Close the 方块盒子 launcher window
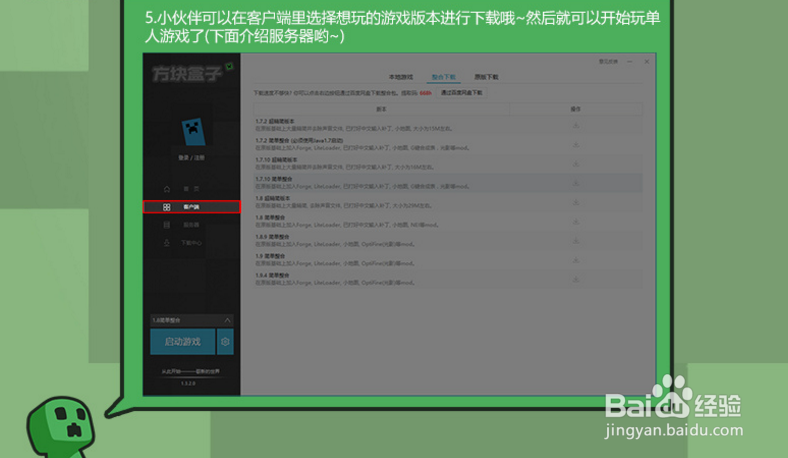Viewport: 788px width, 458px height. [647, 61]
